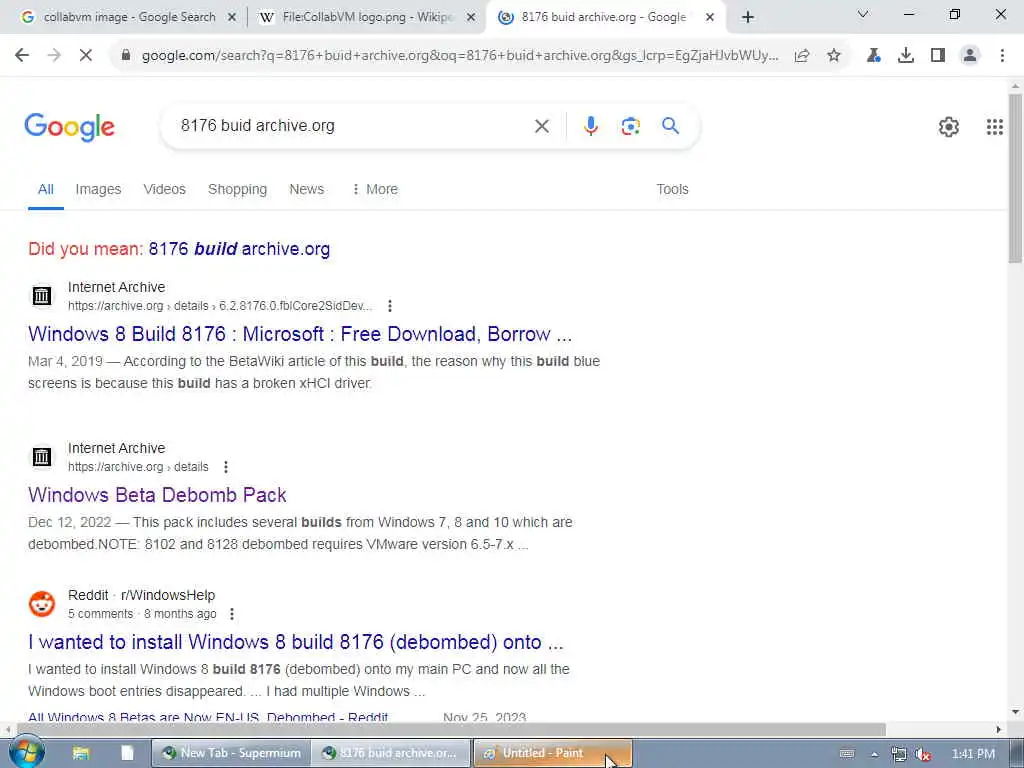This screenshot has width=1024, height=768.
Task: Go back to the previous page
Action: (22, 56)
